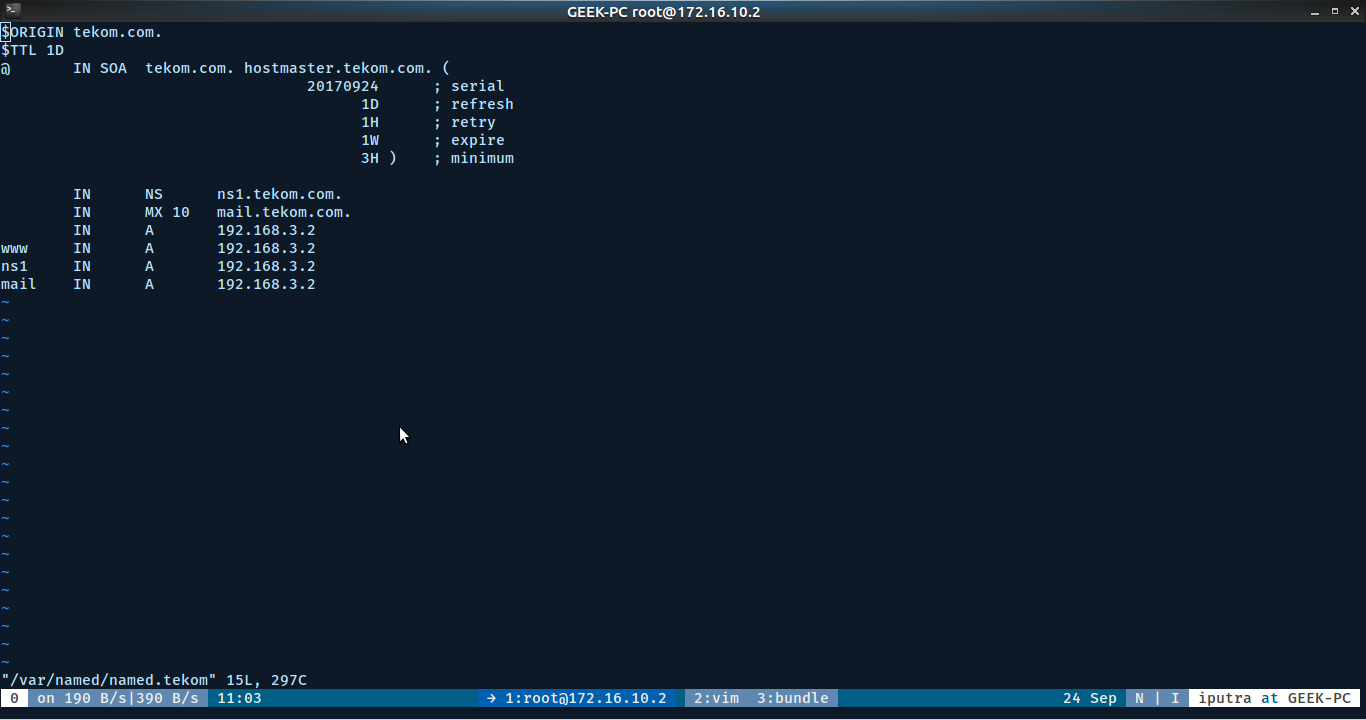Click the 3H ) minimum value
This screenshot has height=720, width=1366.
(x=379, y=158)
